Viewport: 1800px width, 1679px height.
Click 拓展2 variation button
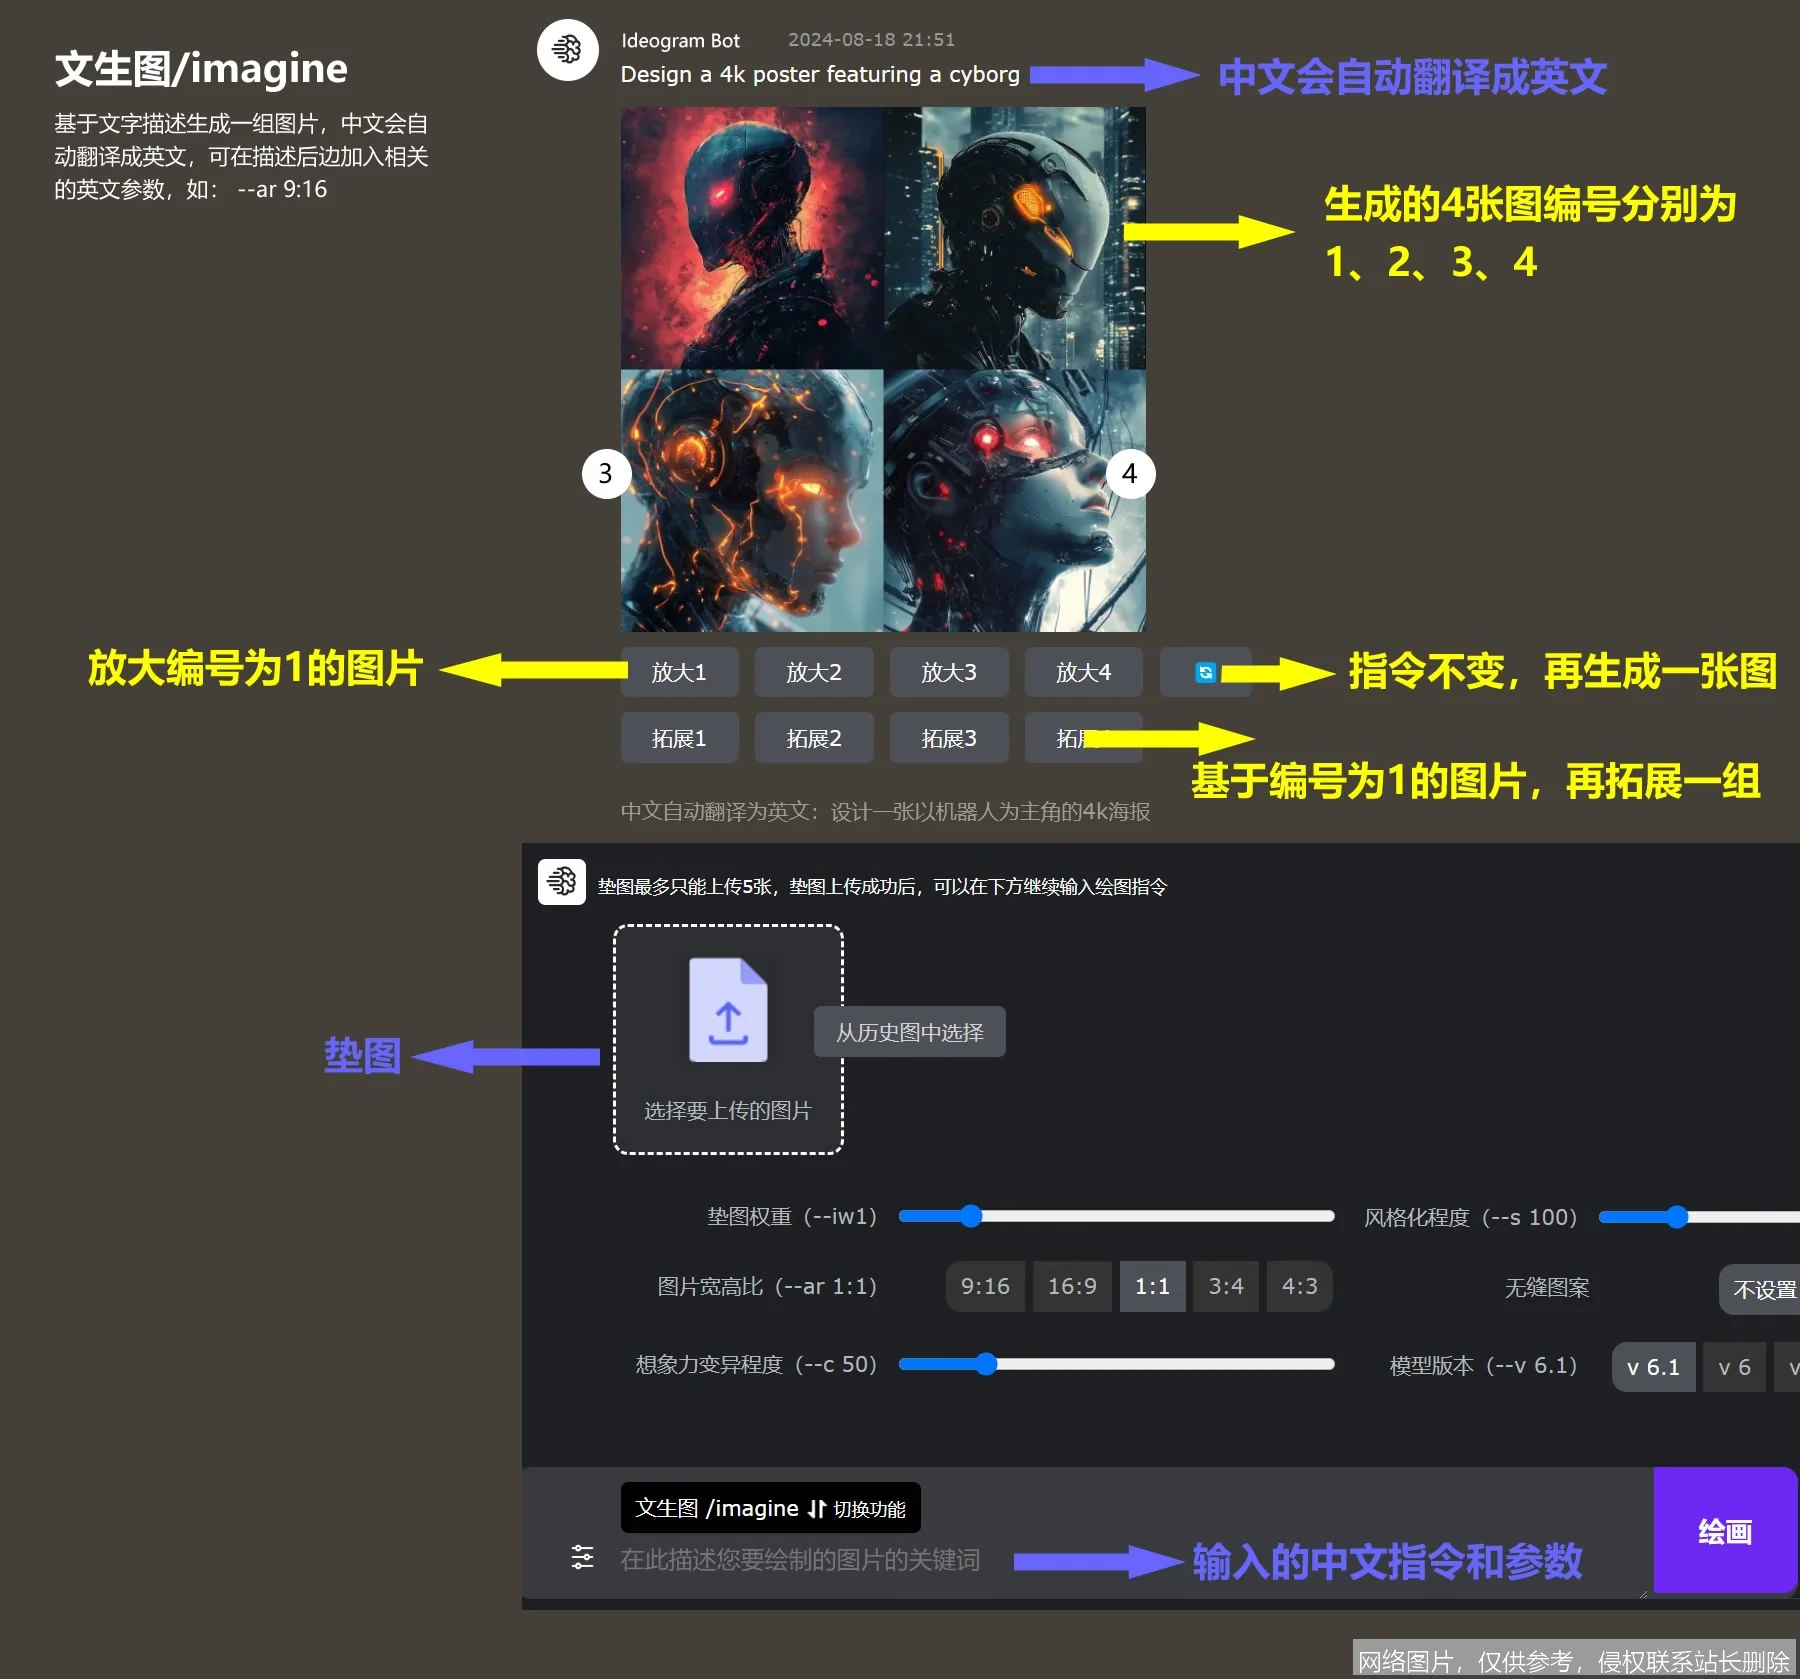coord(814,738)
